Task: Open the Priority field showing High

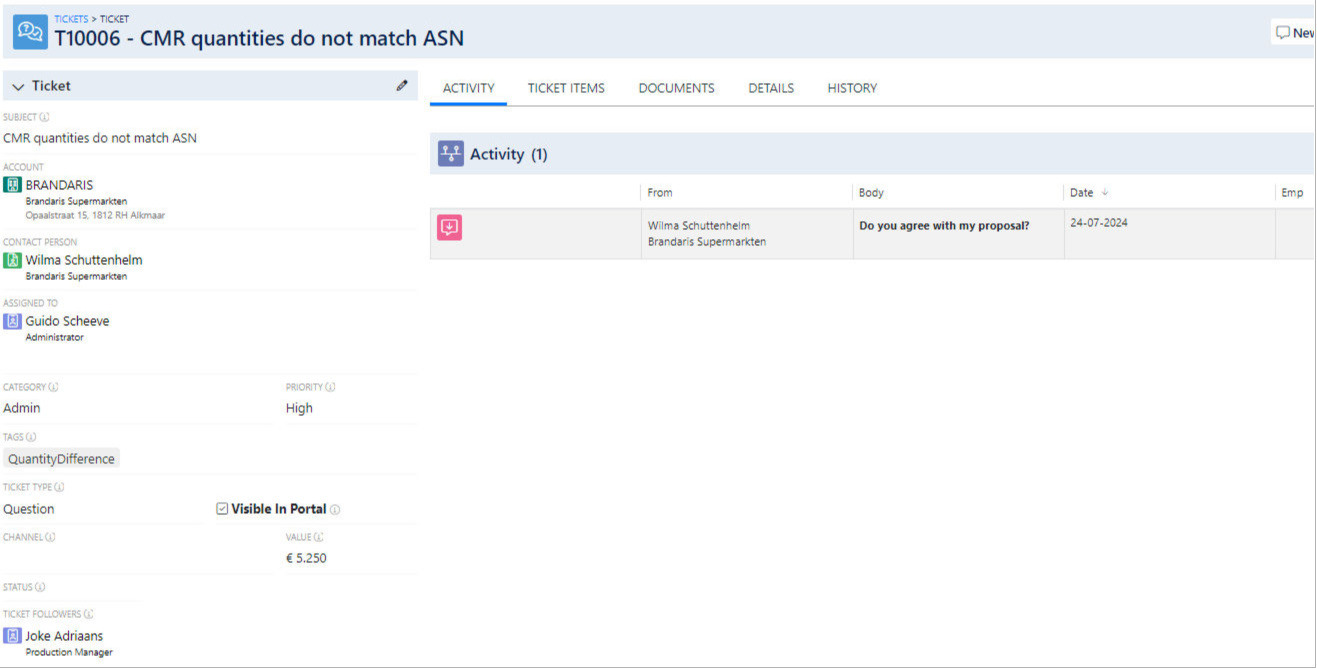Action: (x=299, y=408)
